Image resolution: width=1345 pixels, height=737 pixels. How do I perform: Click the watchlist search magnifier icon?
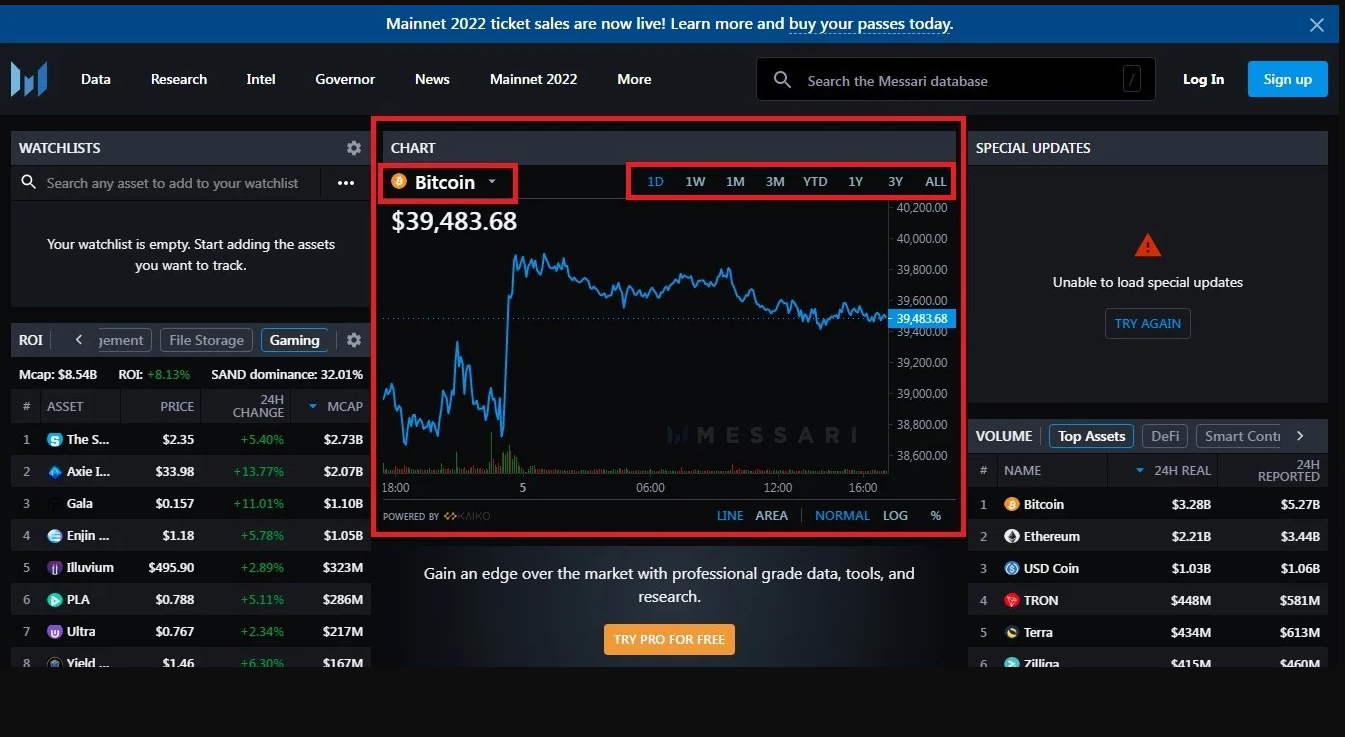coord(29,183)
